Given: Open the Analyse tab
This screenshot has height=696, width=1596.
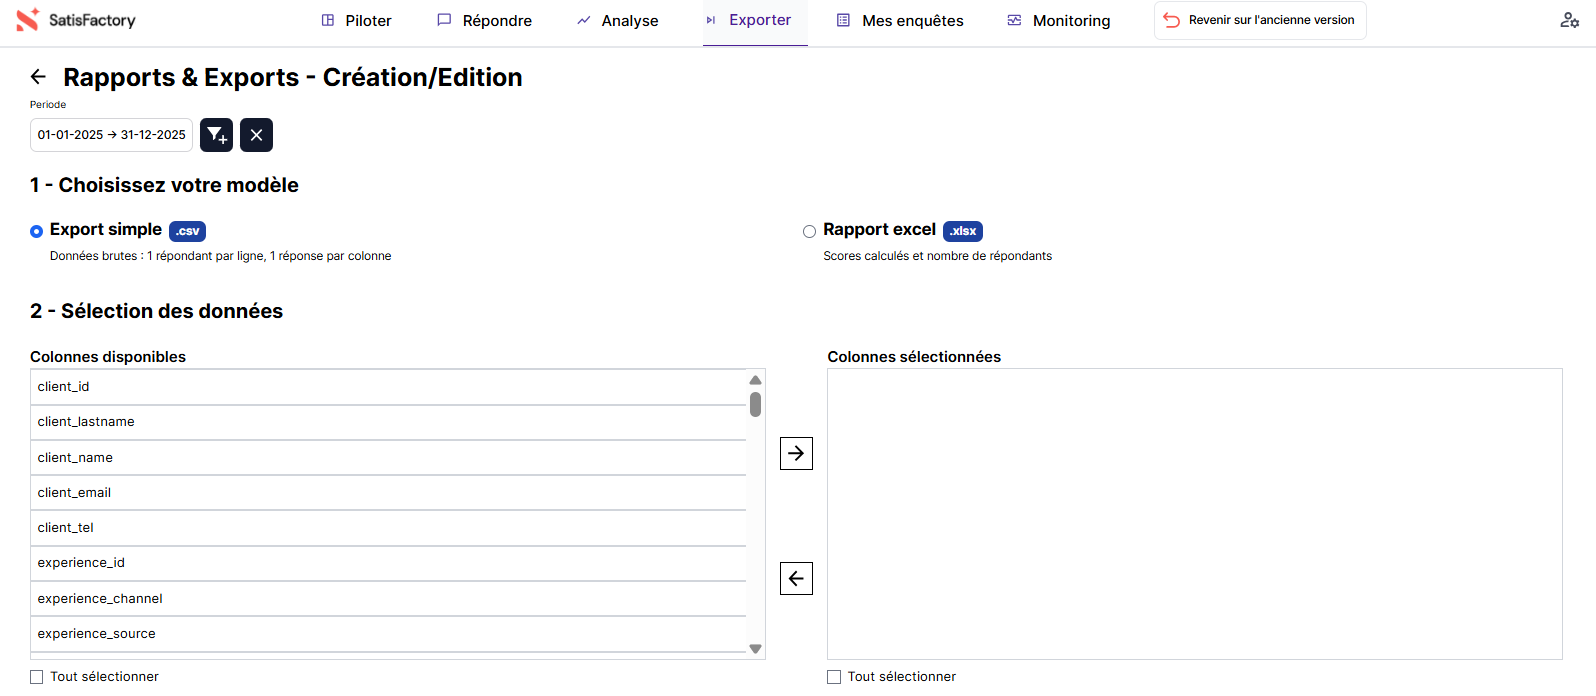Looking at the screenshot, I should [618, 21].
